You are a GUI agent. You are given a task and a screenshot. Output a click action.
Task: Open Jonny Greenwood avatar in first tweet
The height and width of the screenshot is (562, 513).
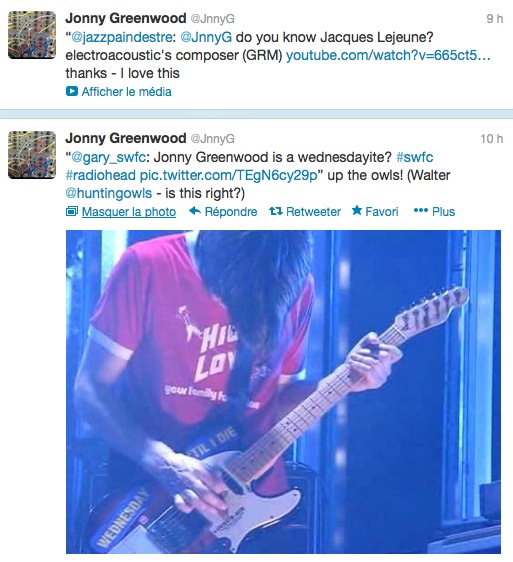click(x=32, y=35)
